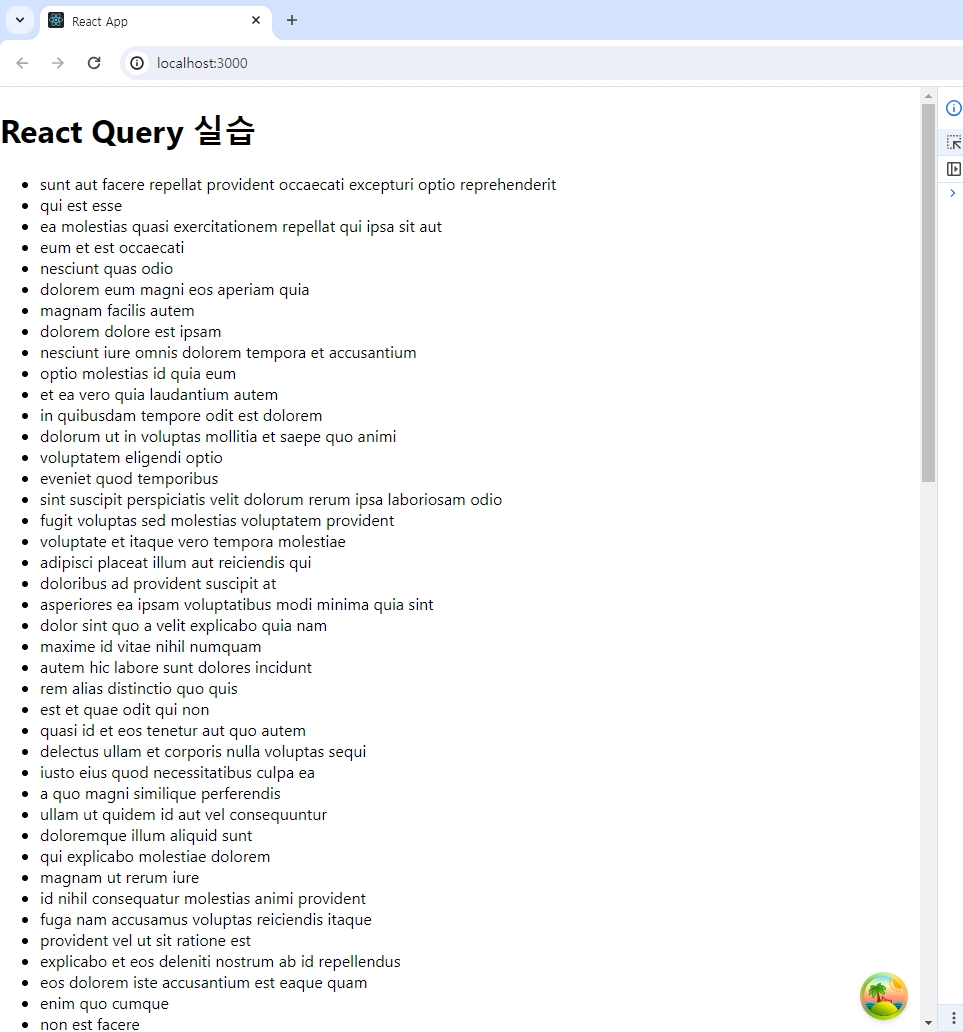Click 'doloremque illum aliquid sunt' item
Viewport: 963px width, 1032px height.
146,837
